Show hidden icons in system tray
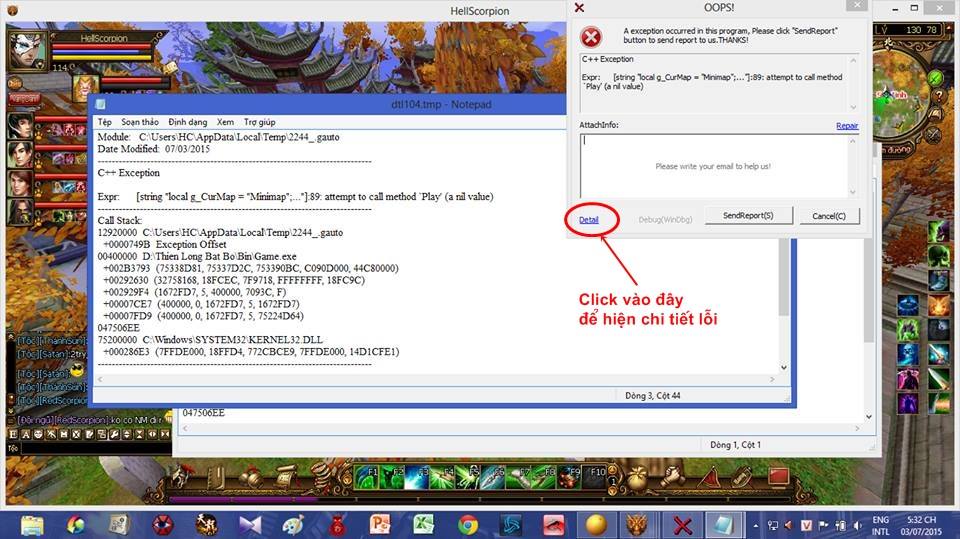This screenshot has height=539, width=960. [756, 526]
